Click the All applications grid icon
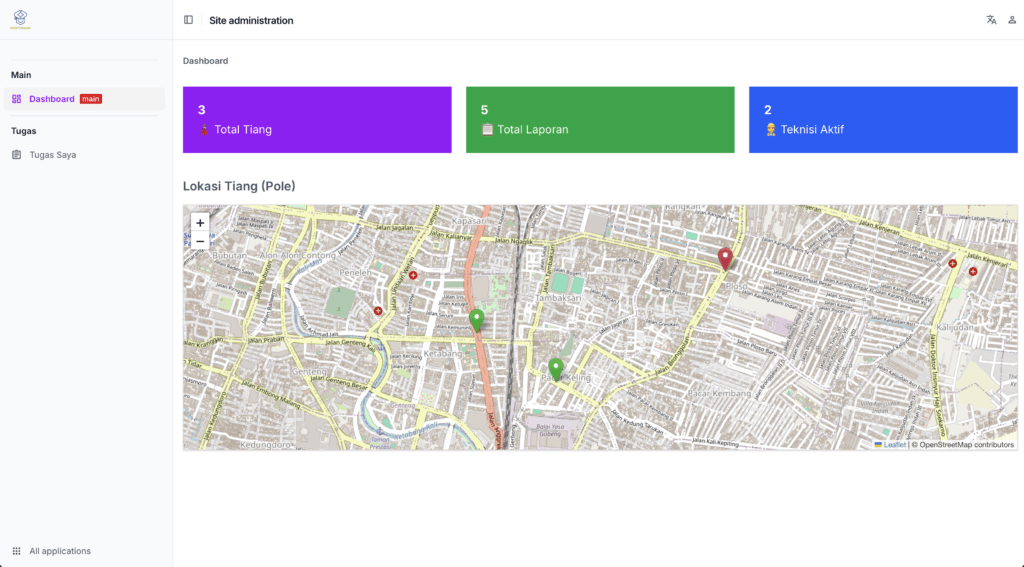 [x=16, y=551]
